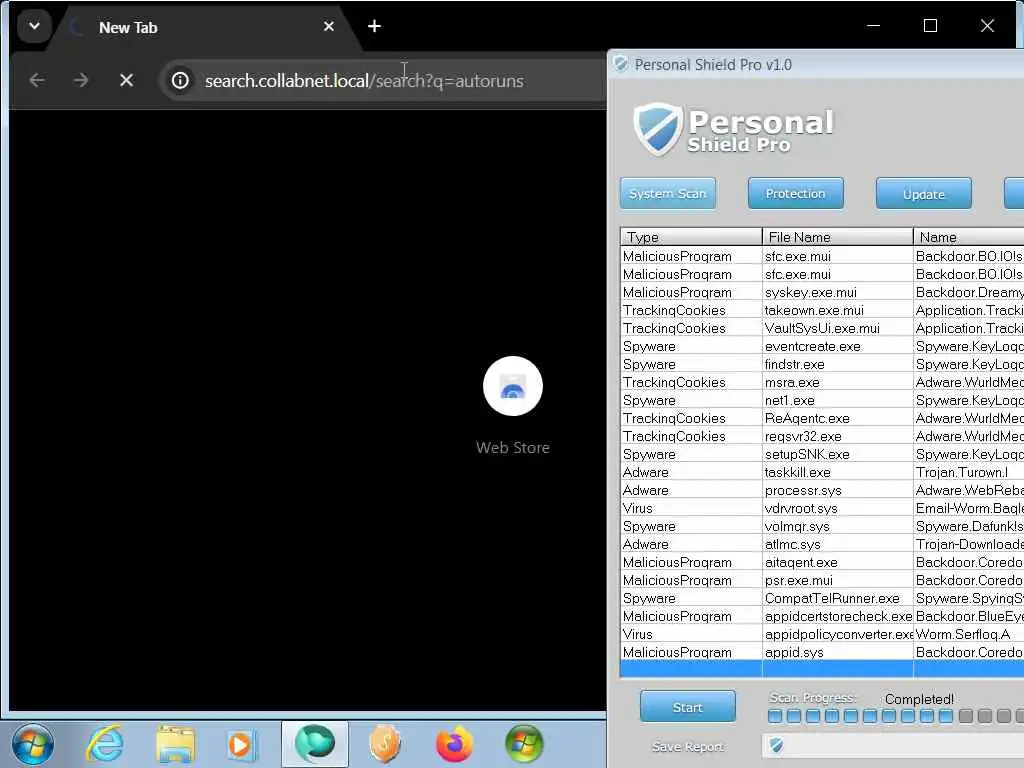Open the Update section

point(923,194)
